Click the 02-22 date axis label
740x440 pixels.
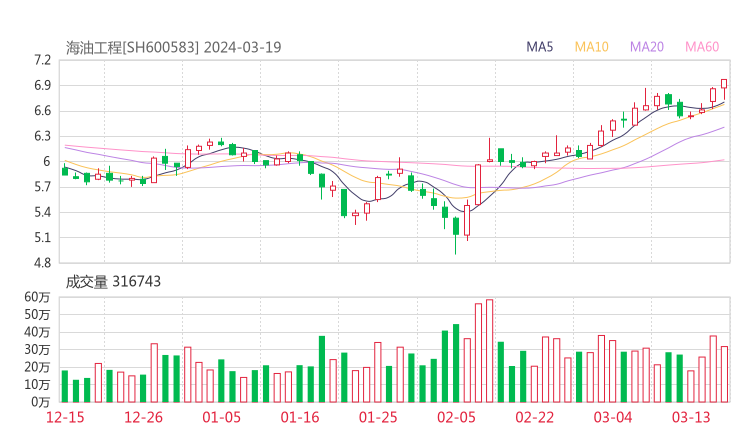pyautogui.click(x=534, y=417)
